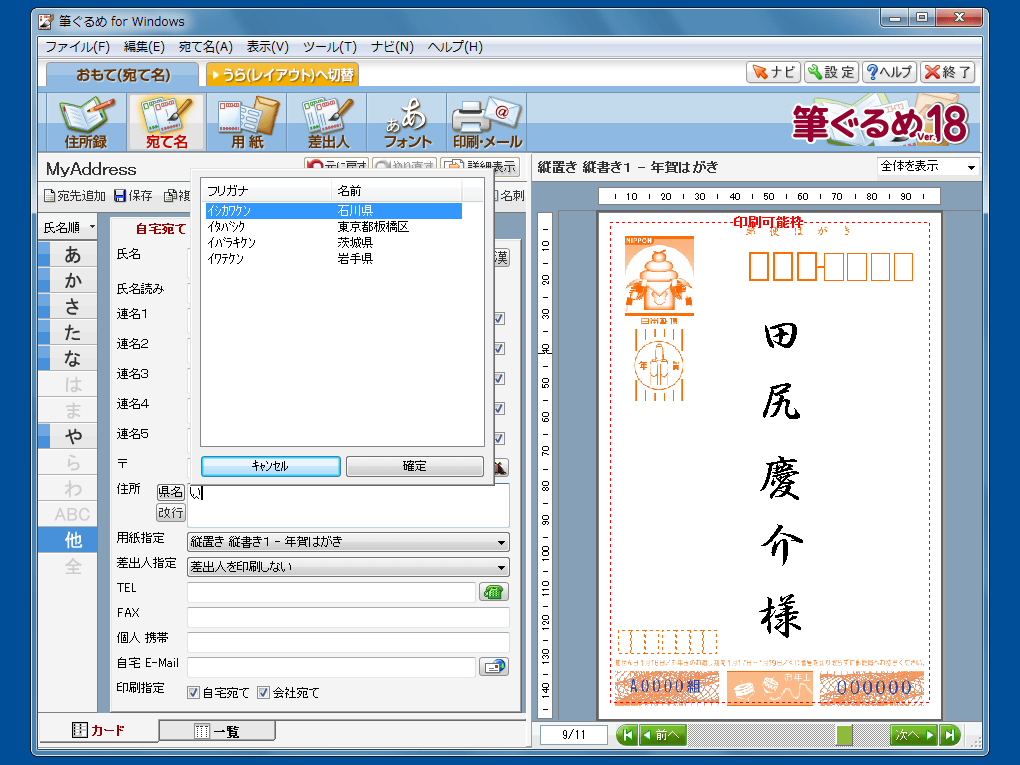Screen dimensions: 1020x765
Task: Toggle the checkbox on the 連名1 row
Action: pyautogui.click(x=499, y=319)
